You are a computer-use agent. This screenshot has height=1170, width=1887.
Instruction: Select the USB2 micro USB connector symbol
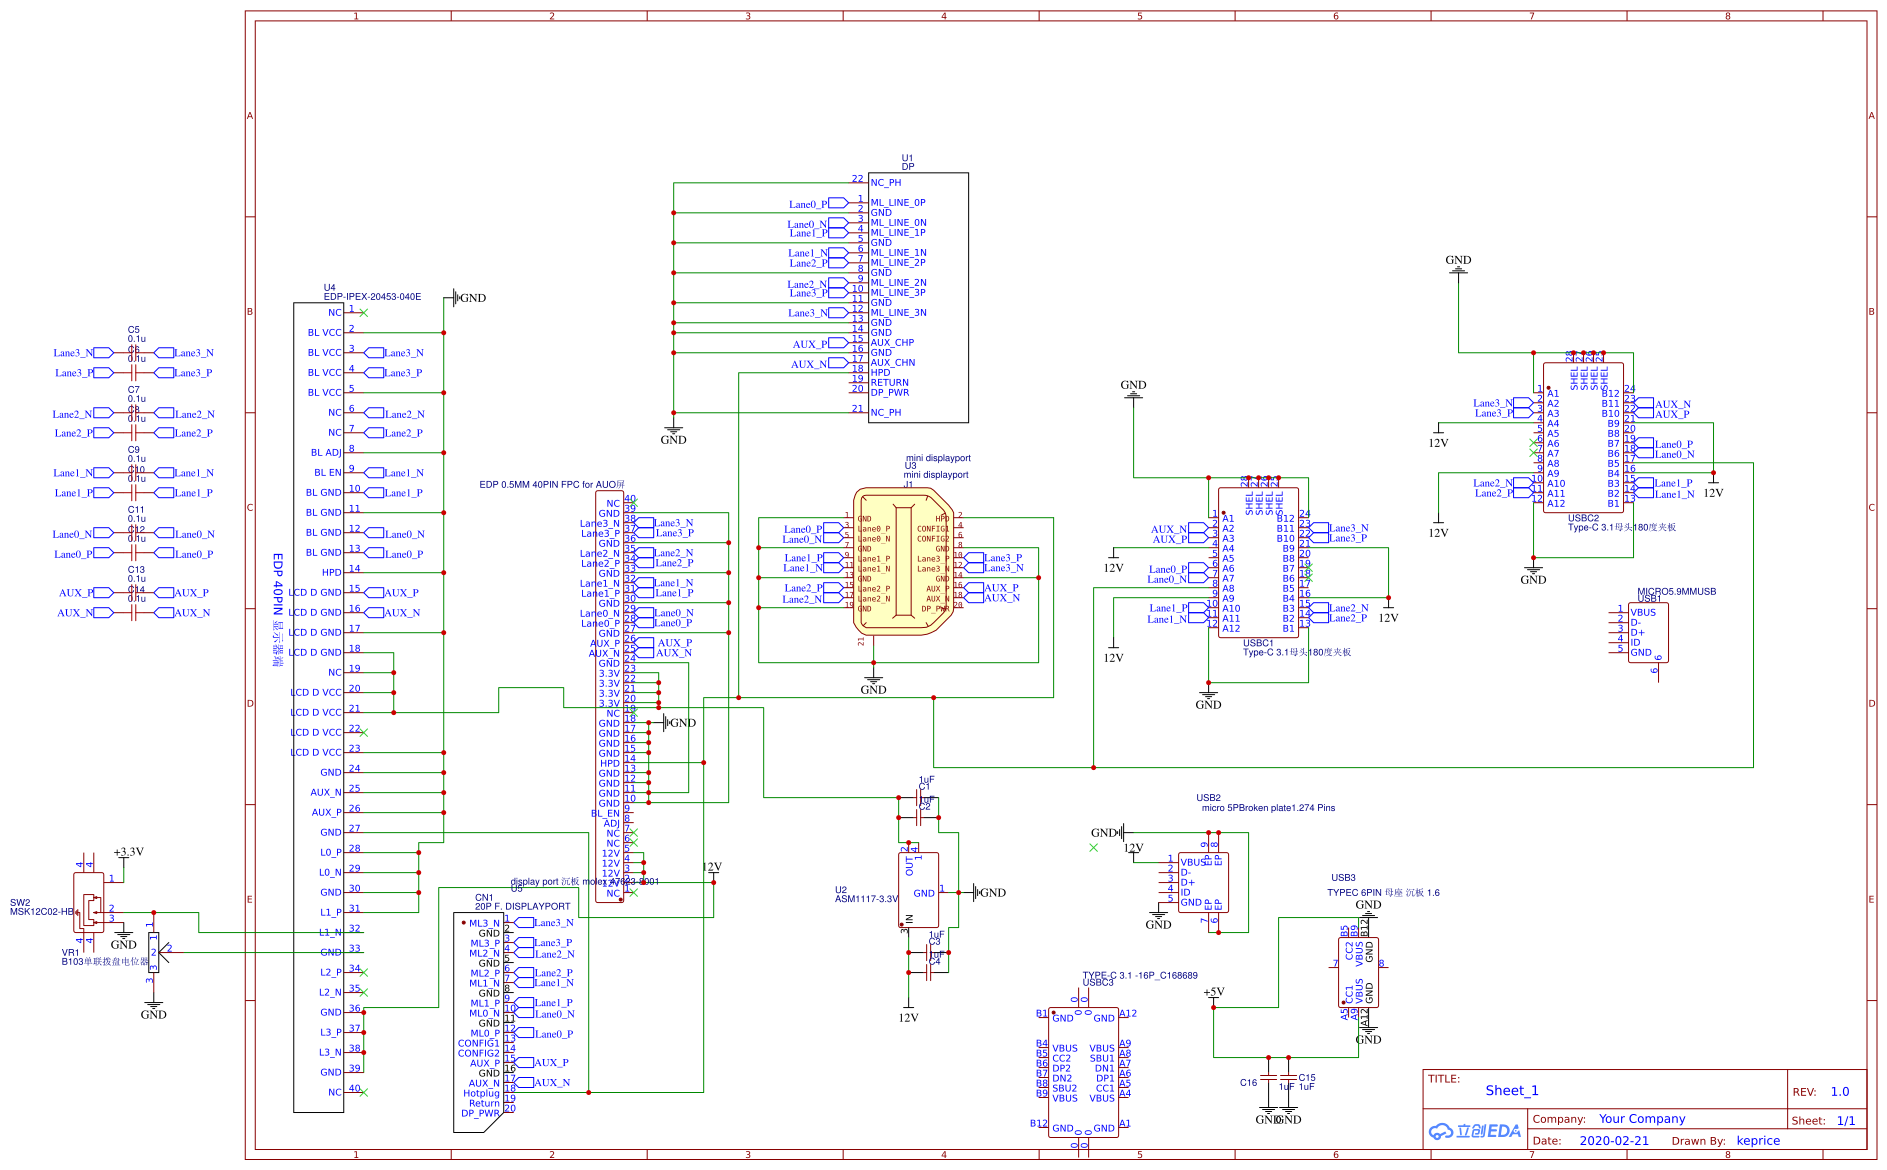tap(1203, 883)
